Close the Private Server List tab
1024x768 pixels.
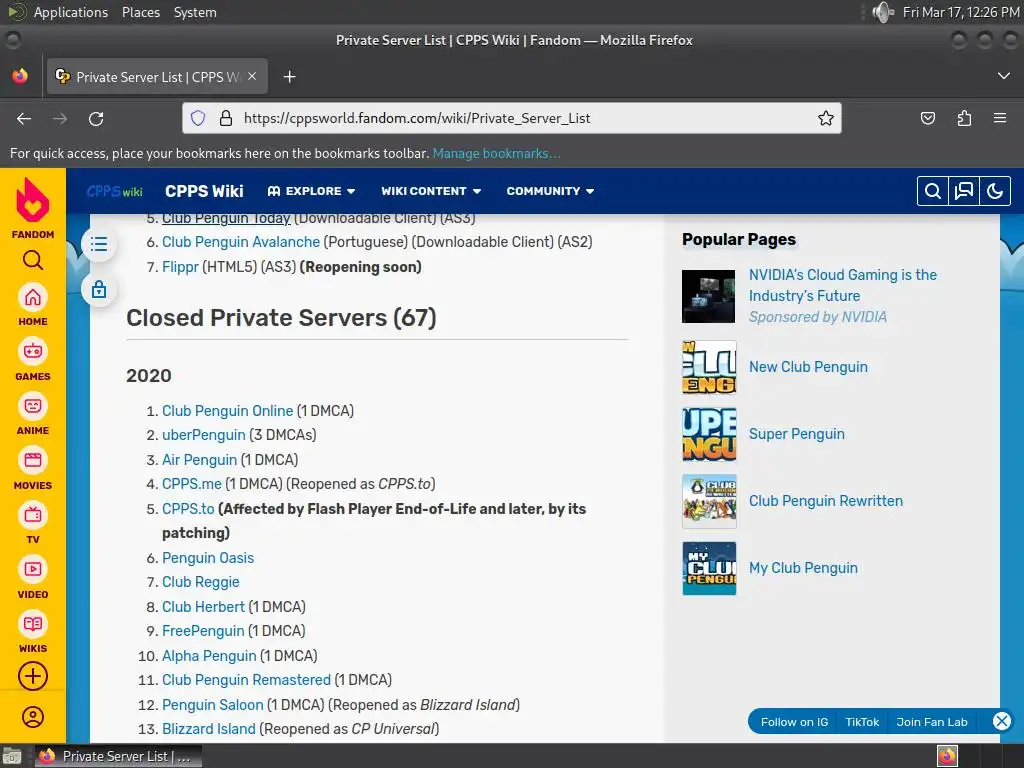coord(252,76)
